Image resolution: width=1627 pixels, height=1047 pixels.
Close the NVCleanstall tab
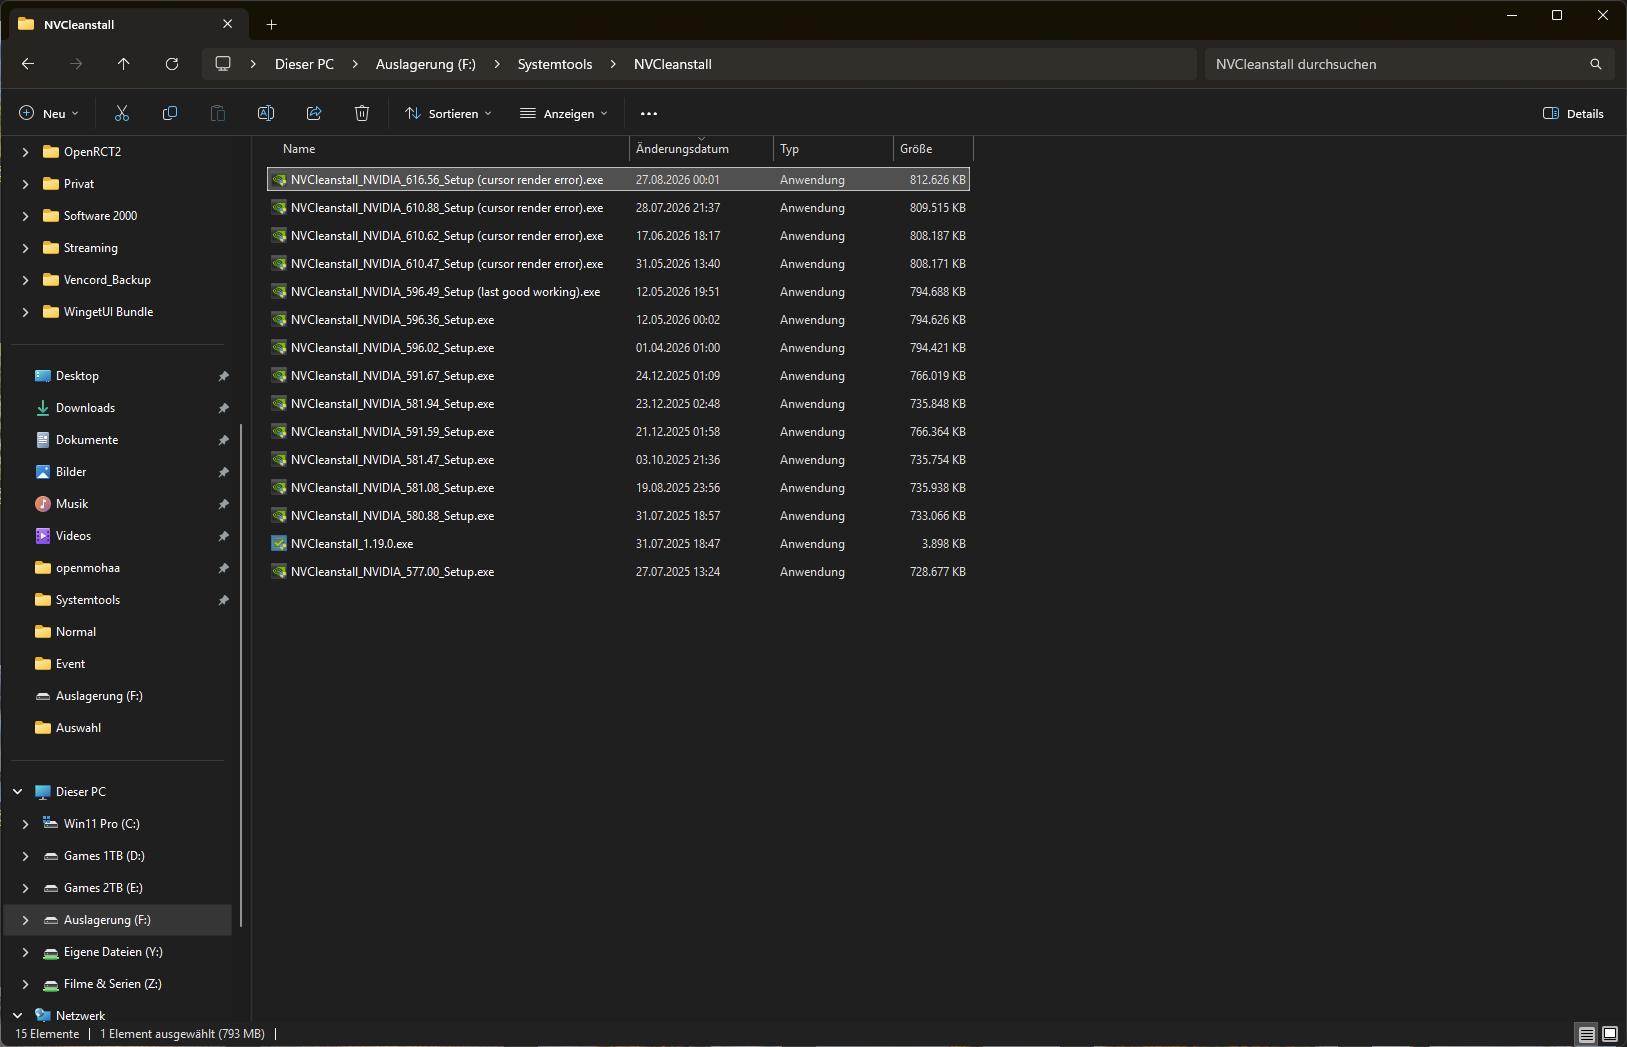pyautogui.click(x=228, y=24)
